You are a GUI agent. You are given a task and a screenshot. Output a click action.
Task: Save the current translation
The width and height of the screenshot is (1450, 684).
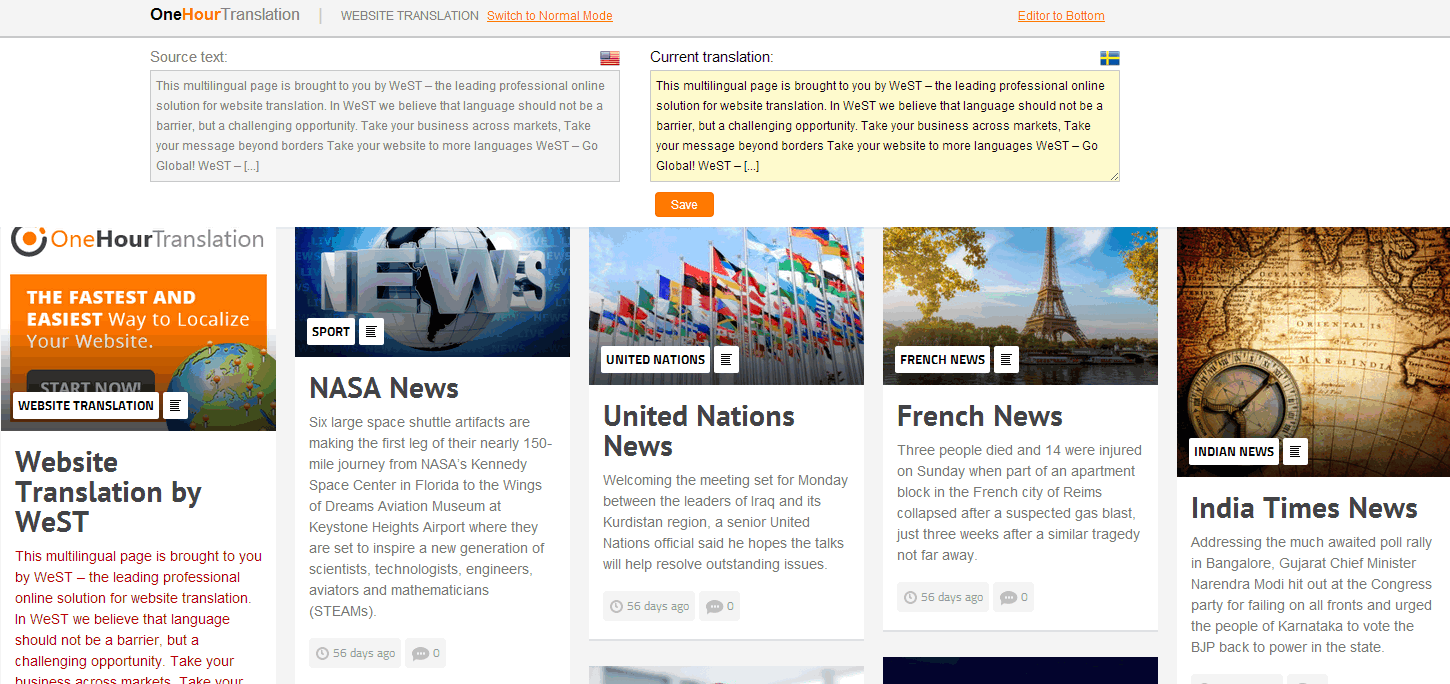point(684,204)
